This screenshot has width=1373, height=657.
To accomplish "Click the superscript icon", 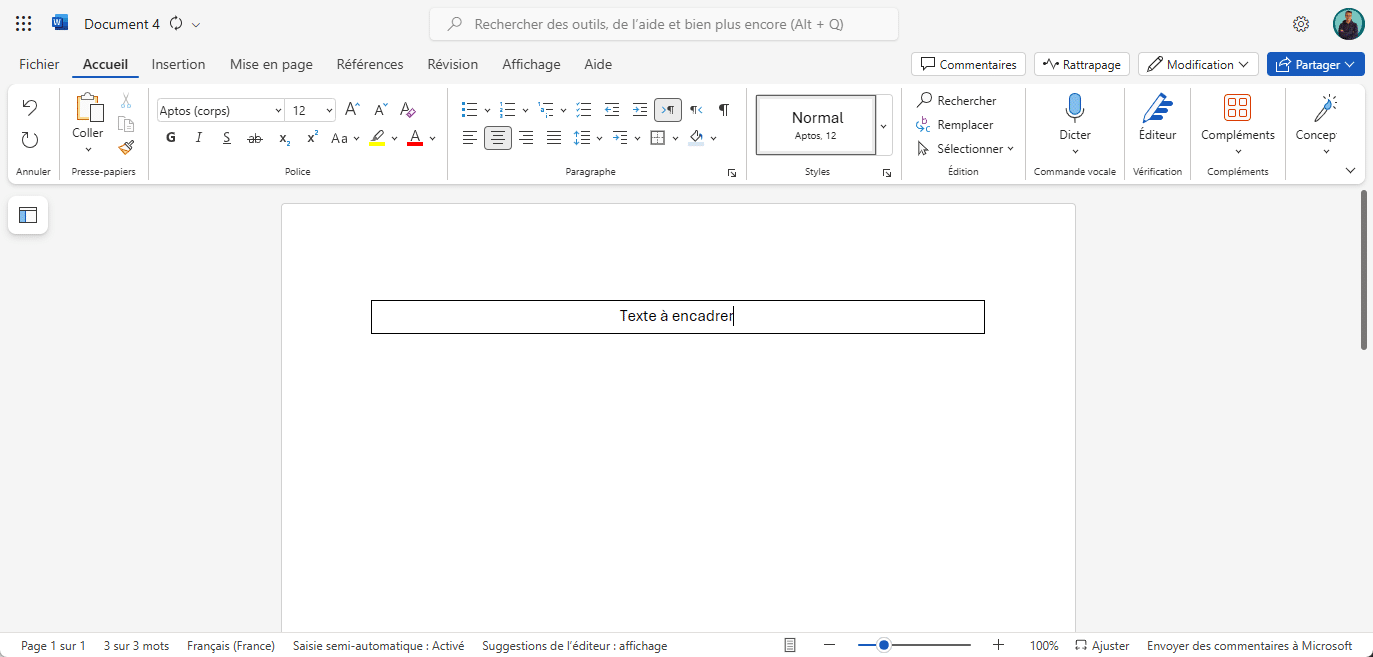I will 311,137.
